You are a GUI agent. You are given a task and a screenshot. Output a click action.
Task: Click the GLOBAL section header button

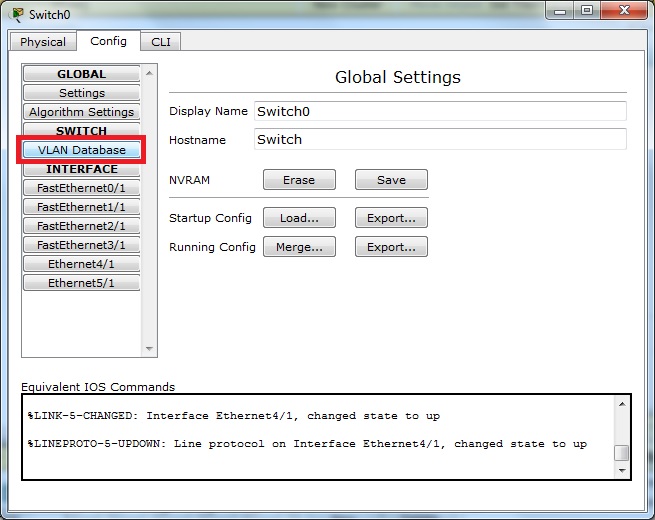(81, 74)
